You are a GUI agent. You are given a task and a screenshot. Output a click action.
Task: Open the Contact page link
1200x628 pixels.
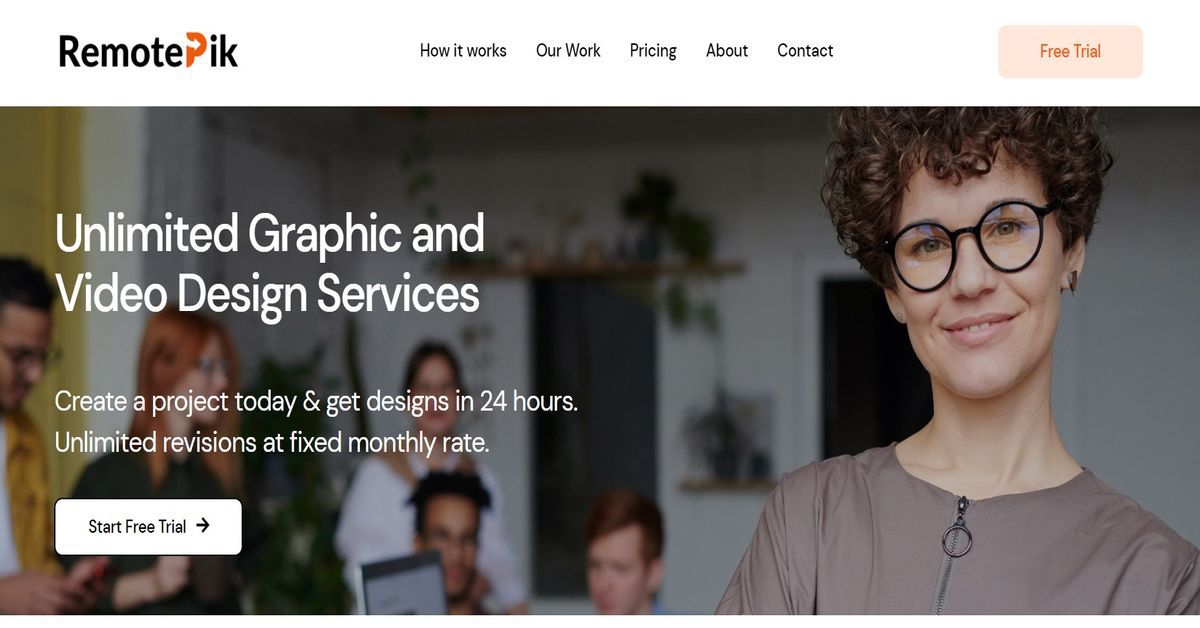(x=805, y=51)
